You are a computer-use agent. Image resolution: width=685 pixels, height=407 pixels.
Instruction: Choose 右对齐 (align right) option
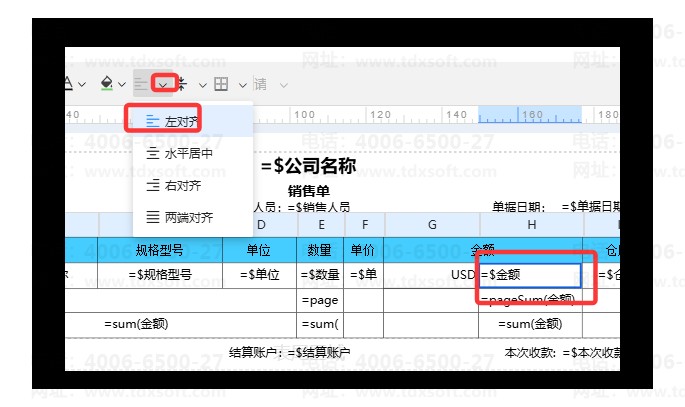180,185
